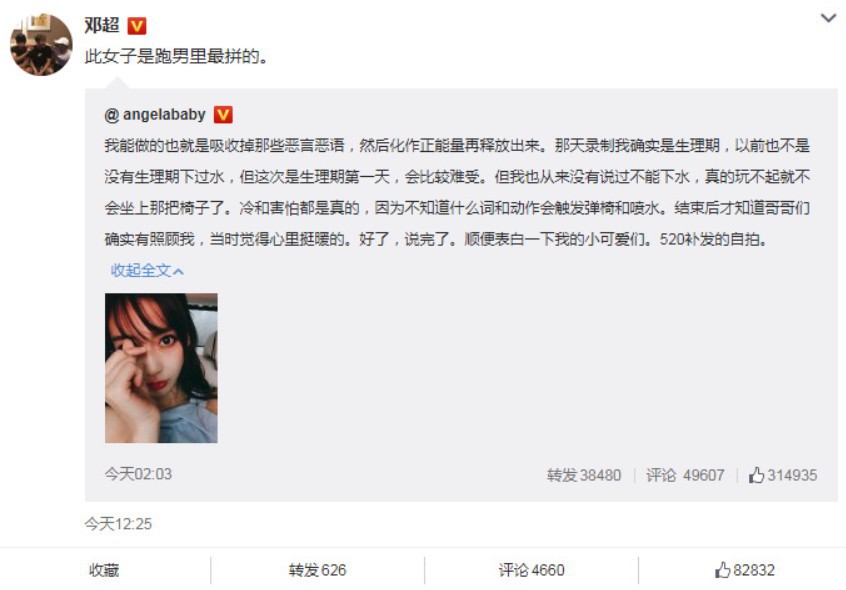This screenshot has height=590, width=846.
Task: Click the verified V badge beside 邓超
Action: tap(137, 25)
